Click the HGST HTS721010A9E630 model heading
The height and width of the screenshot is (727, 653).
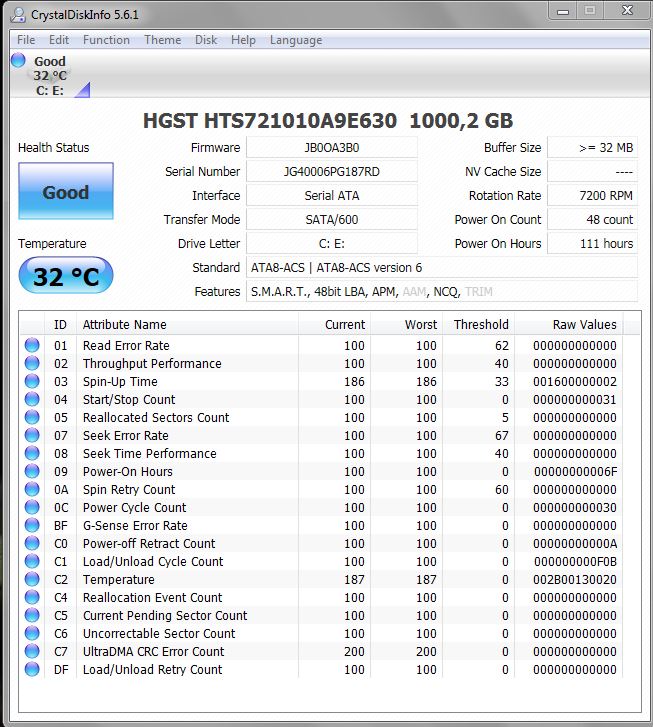[x=327, y=121]
